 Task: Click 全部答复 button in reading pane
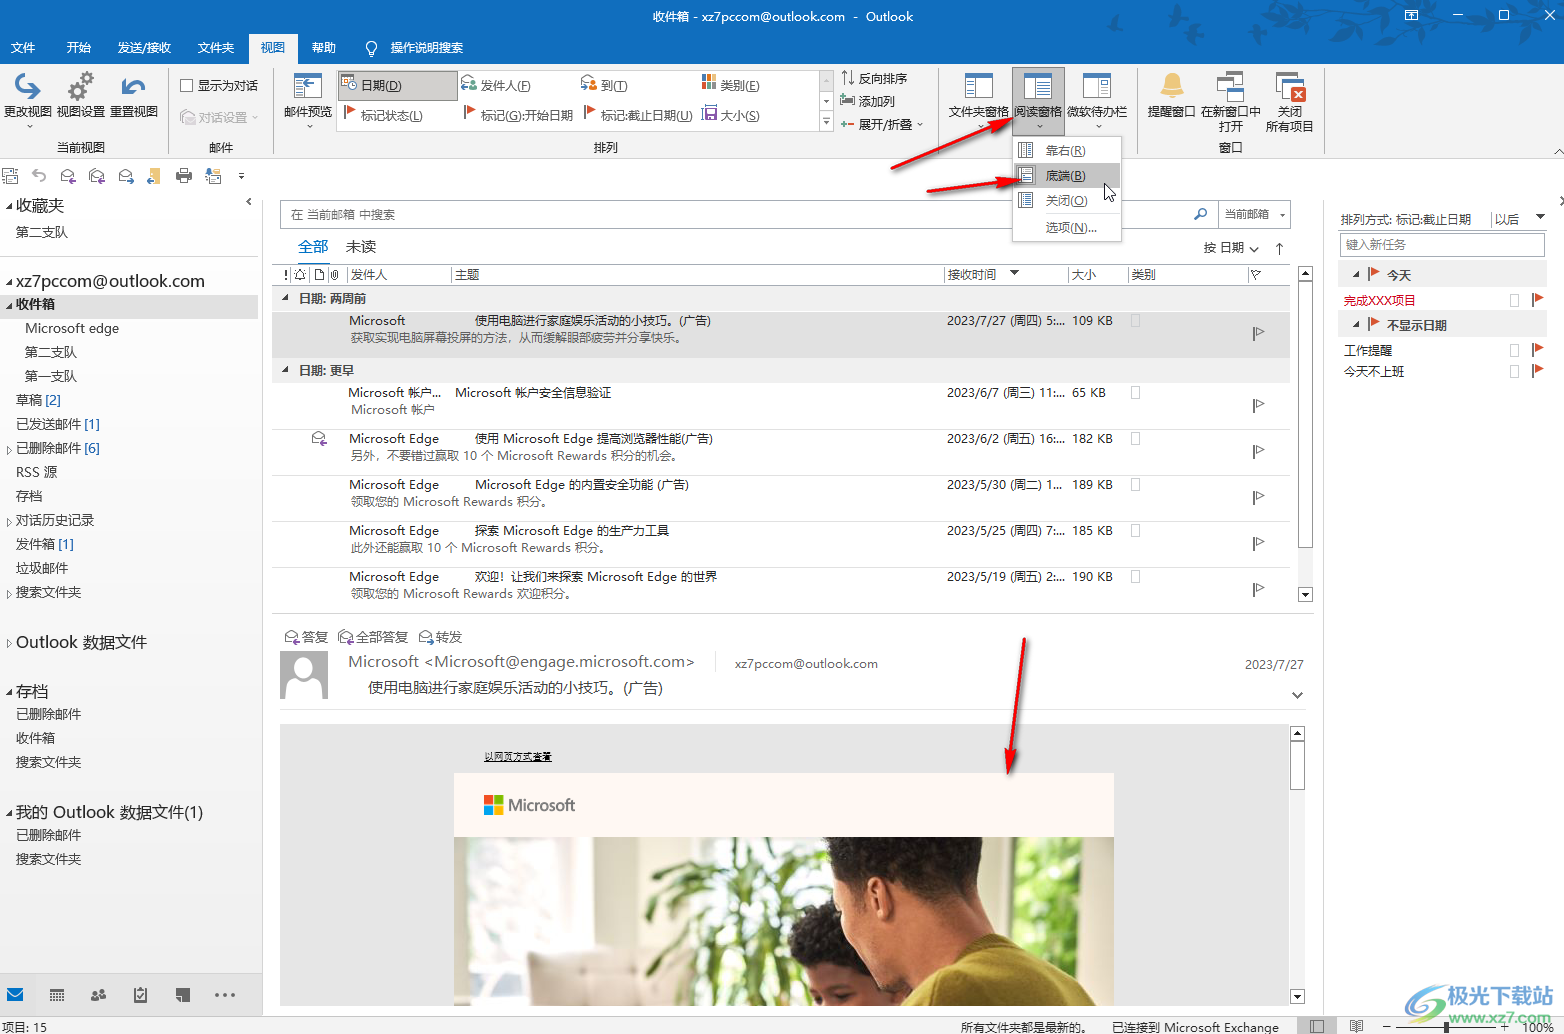pyautogui.click(x=373, y=637)
